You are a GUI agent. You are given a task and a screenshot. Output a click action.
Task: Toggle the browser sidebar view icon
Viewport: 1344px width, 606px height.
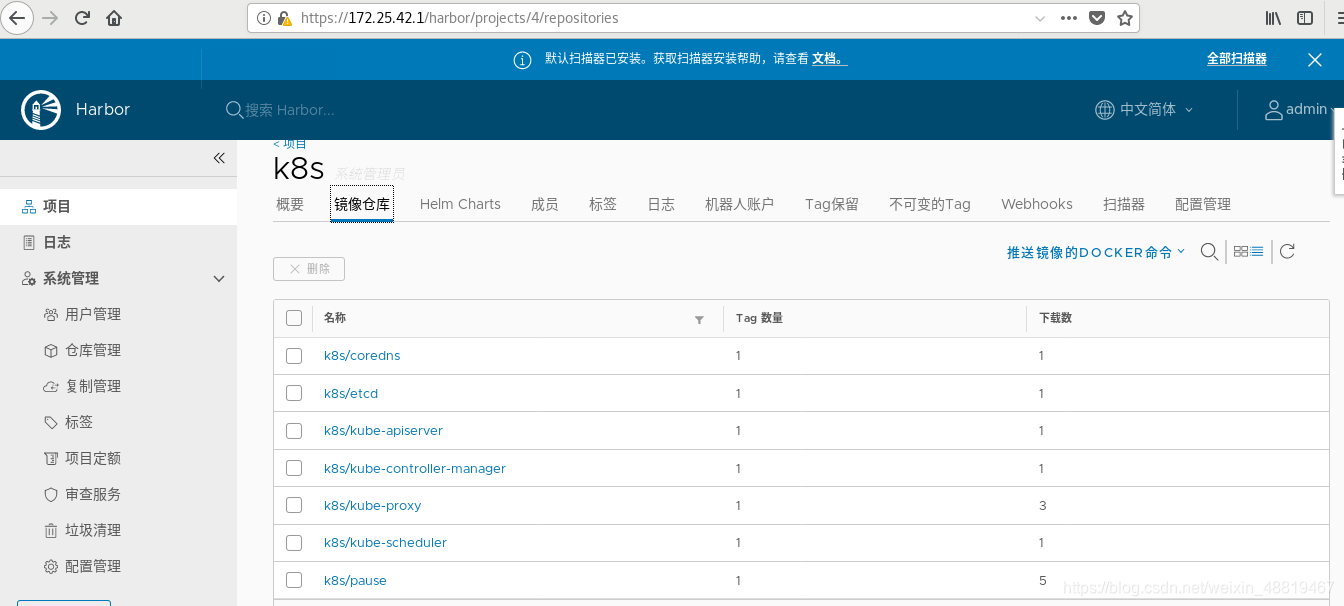pos(1305,18)
